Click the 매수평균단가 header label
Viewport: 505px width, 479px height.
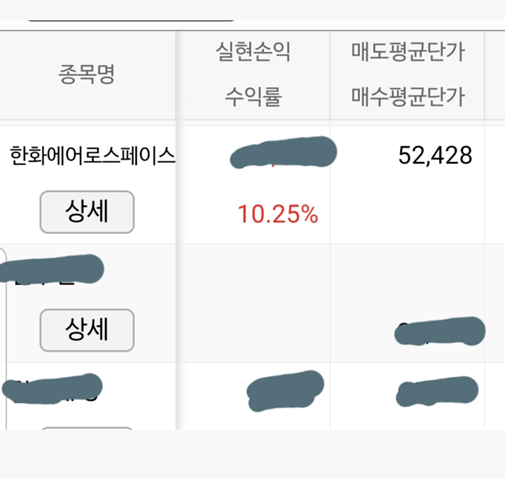tap(408, 97)
